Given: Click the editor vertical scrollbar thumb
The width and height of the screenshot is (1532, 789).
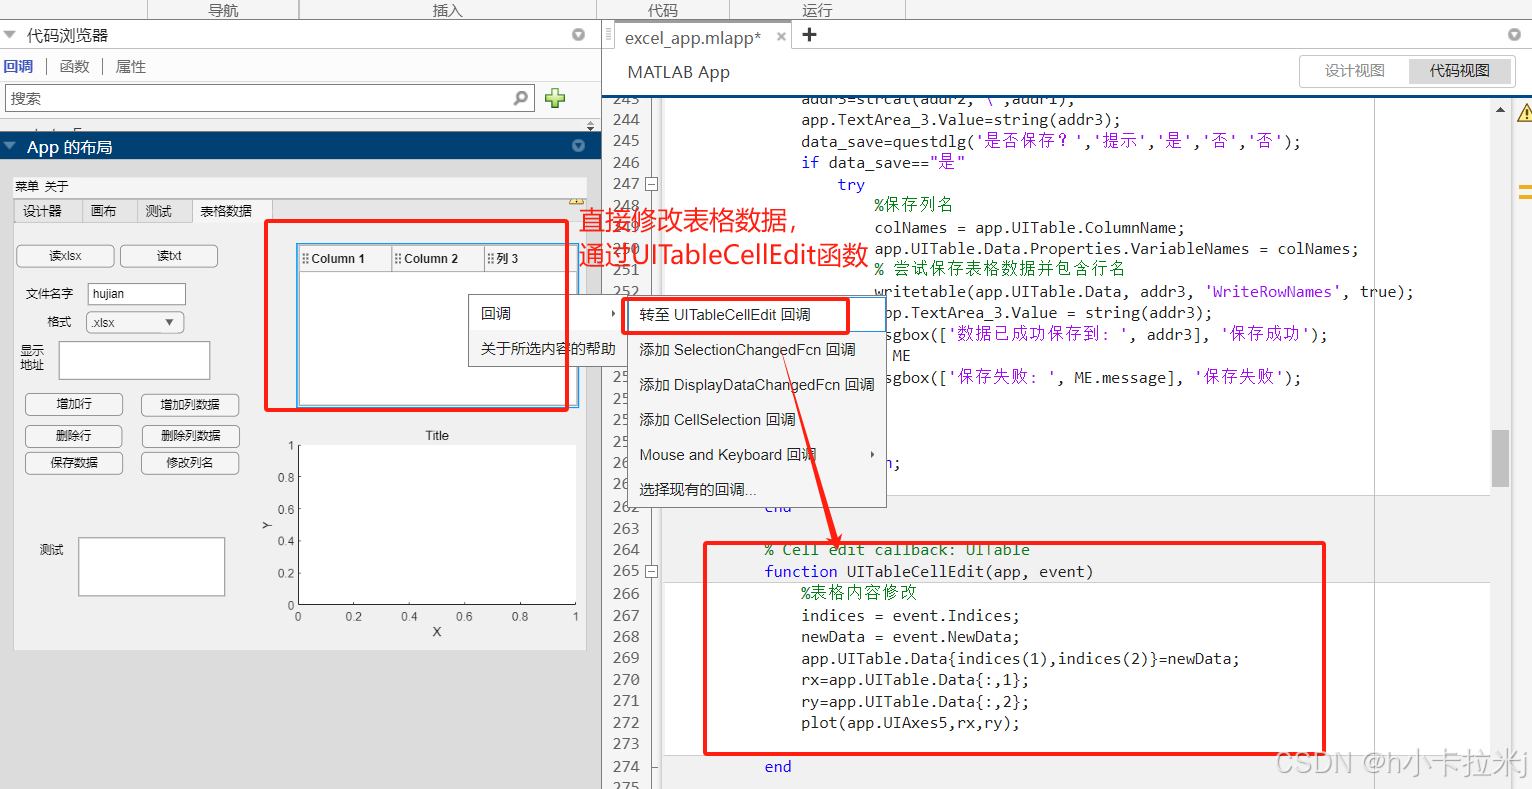Looking at the screenshot, I should (1500, 458).
